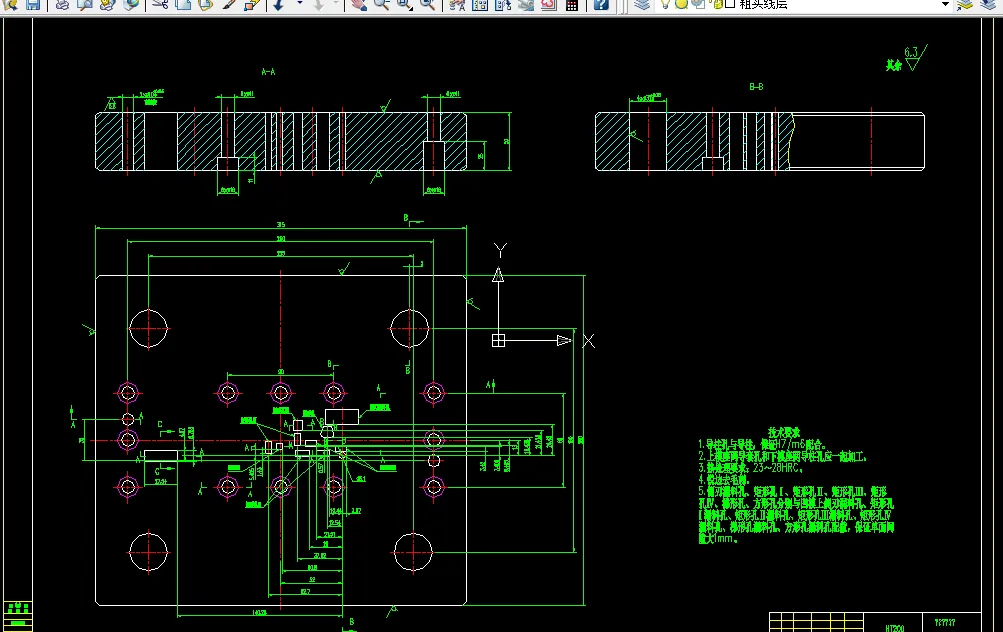Copy selection to clipboard icon
The height and width of the screenshot is (632, 1003).
coord(183,5)
